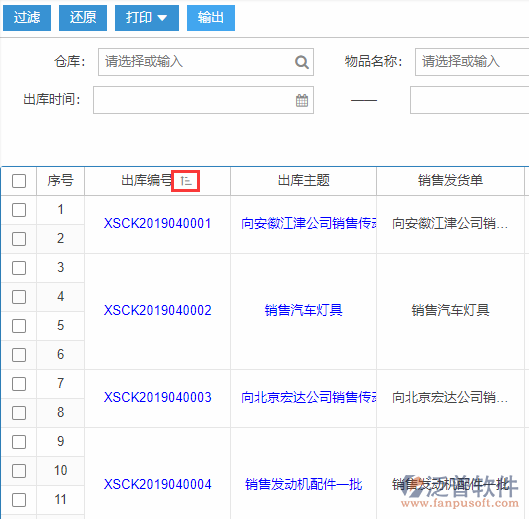Screen dimensions: 529x519
Task: Check the checkbox for row 2
Action: (19, 239)
